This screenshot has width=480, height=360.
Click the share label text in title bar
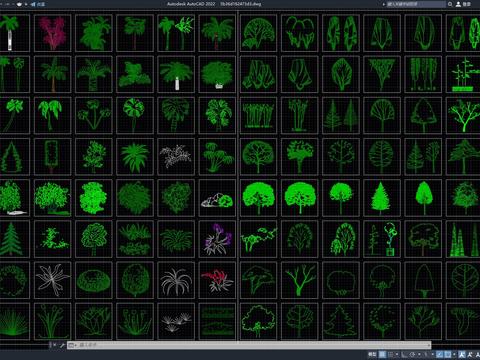coord(41,4)
